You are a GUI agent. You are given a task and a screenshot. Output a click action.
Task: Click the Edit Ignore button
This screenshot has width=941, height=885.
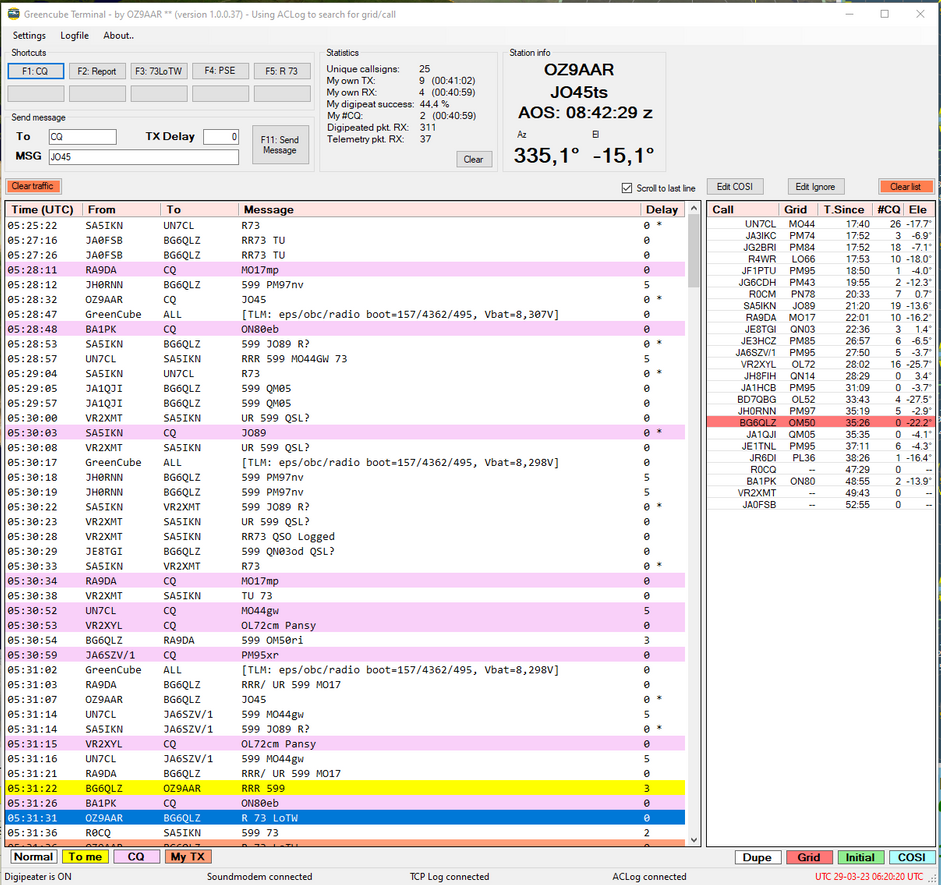[x=816, y=187]
